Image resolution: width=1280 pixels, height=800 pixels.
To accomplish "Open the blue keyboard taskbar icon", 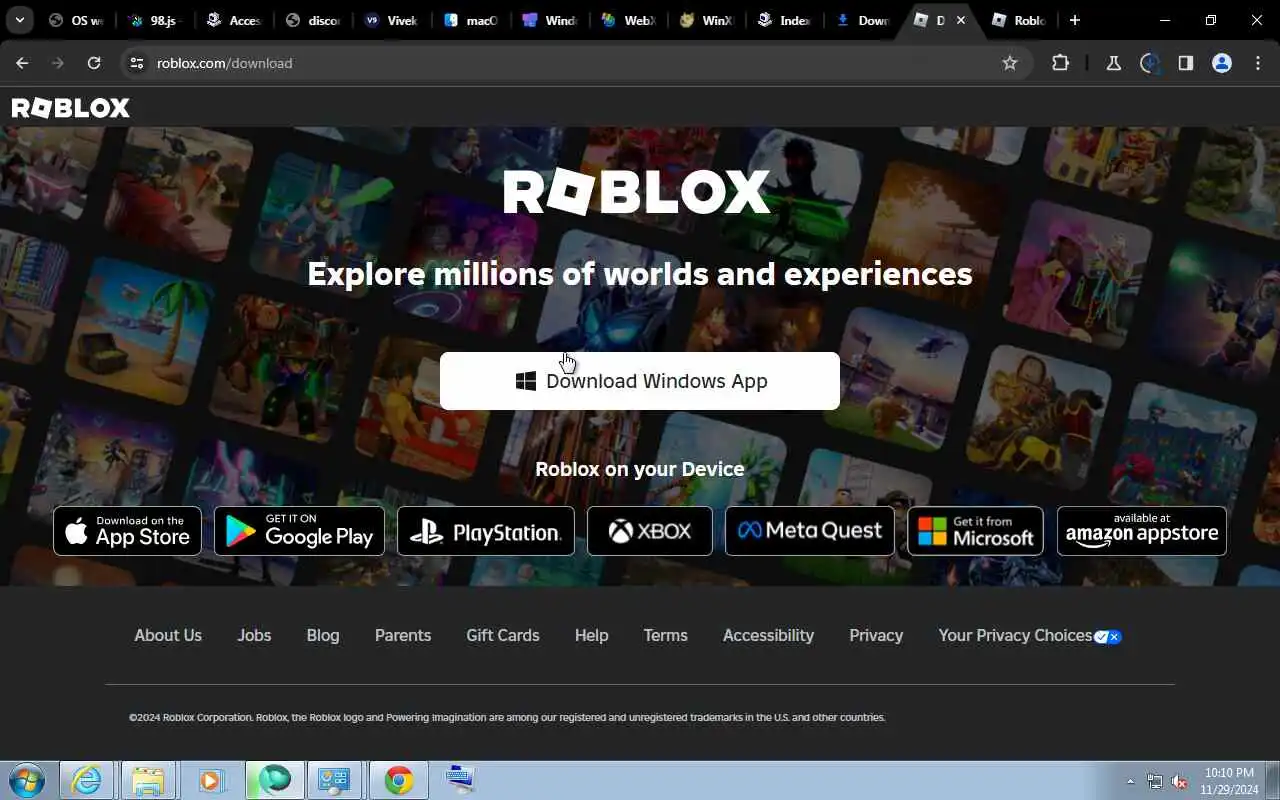I will pos(460,780).
